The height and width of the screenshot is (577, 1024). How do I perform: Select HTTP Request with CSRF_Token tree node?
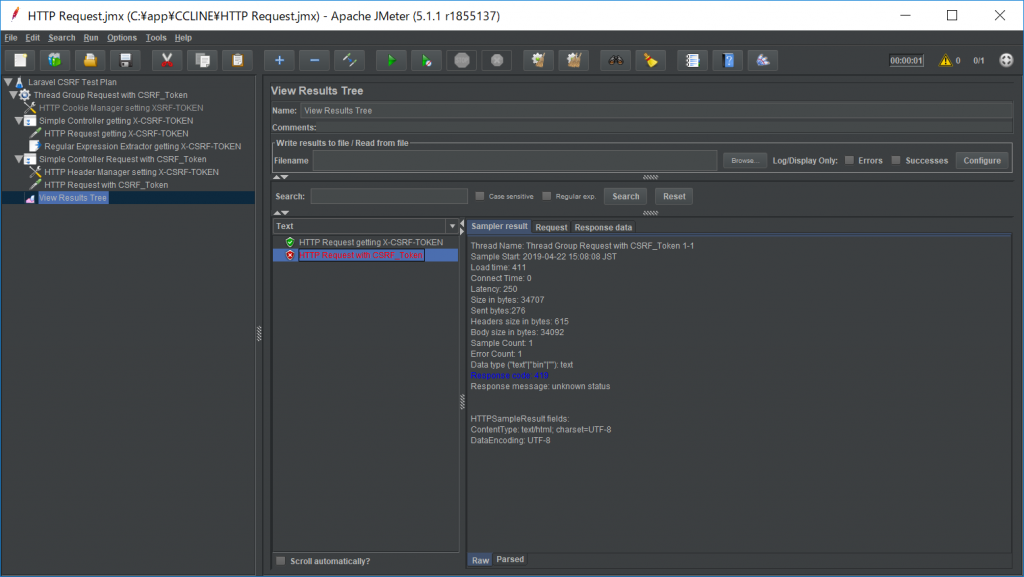[x=106, y=185]
